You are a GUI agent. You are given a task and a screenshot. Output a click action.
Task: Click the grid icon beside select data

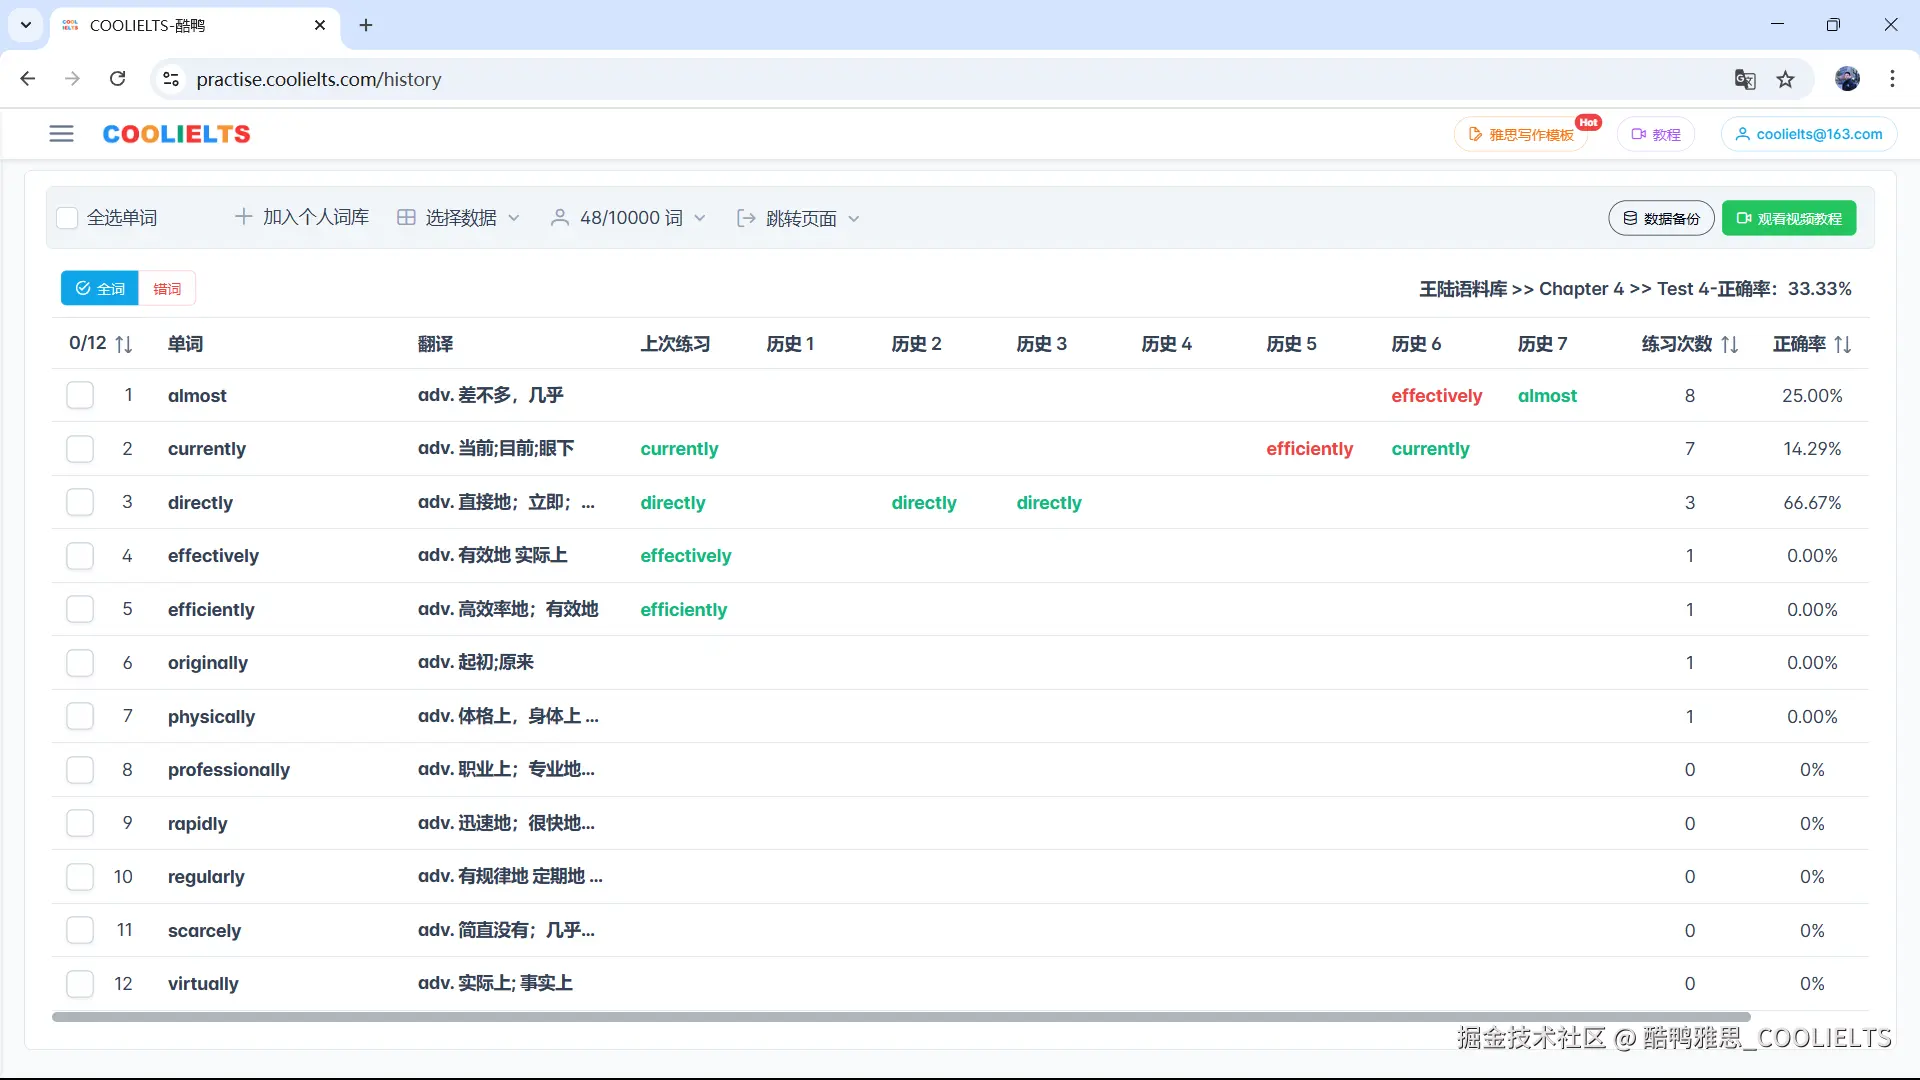[406, 218]
